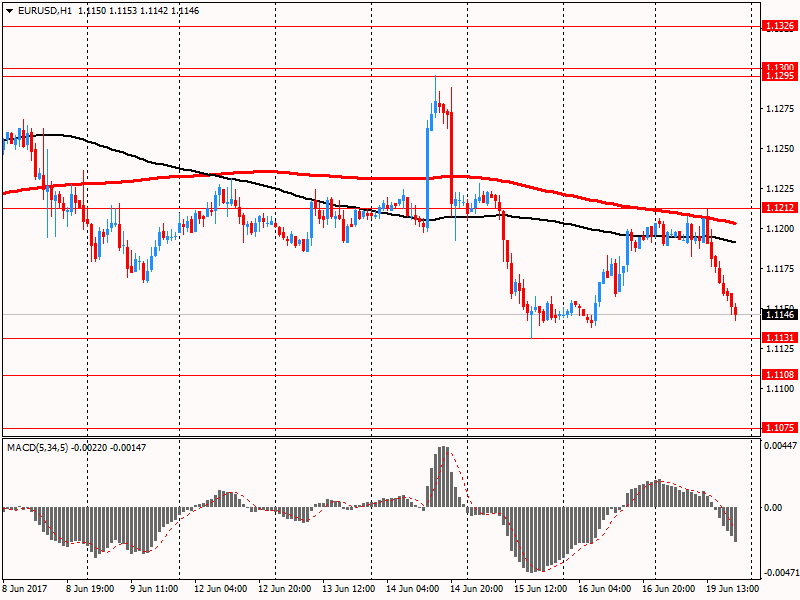Select the 1.1212 red price level label
This screenshot has width=800, height=600.
click(780, 208)
